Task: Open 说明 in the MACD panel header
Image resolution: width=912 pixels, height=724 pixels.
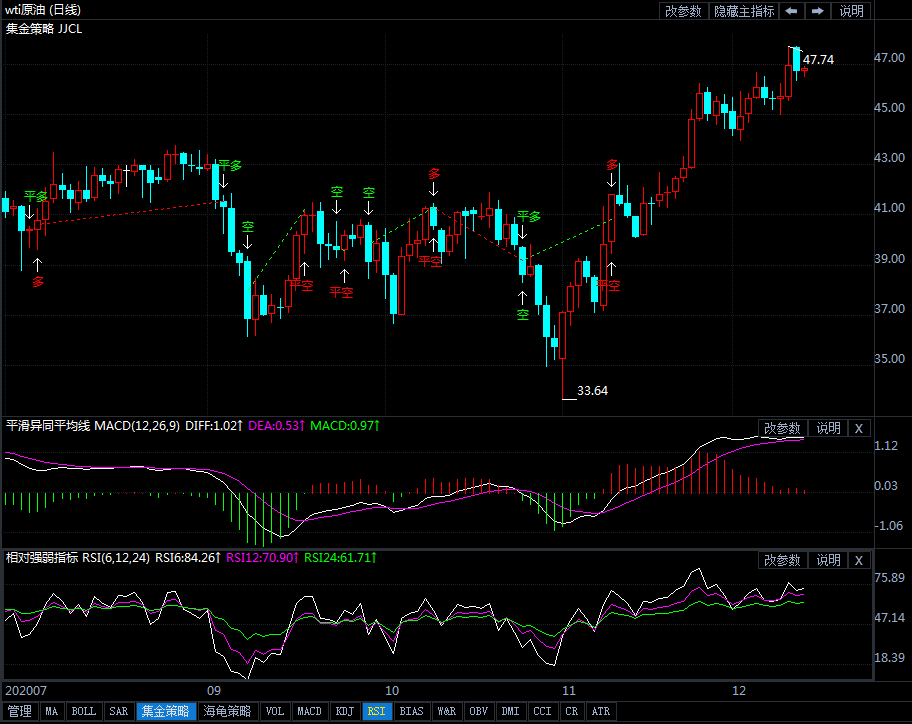Action: 828,428
